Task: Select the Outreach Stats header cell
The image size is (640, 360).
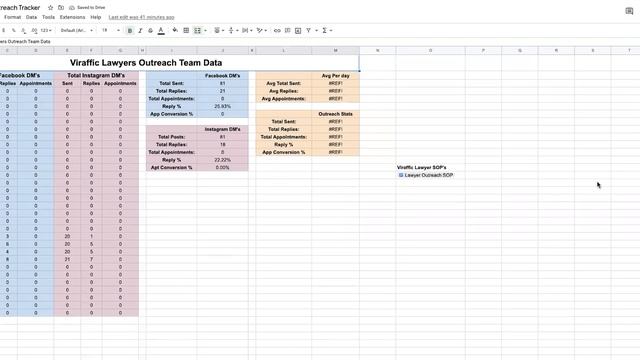Action: point(336,114)
